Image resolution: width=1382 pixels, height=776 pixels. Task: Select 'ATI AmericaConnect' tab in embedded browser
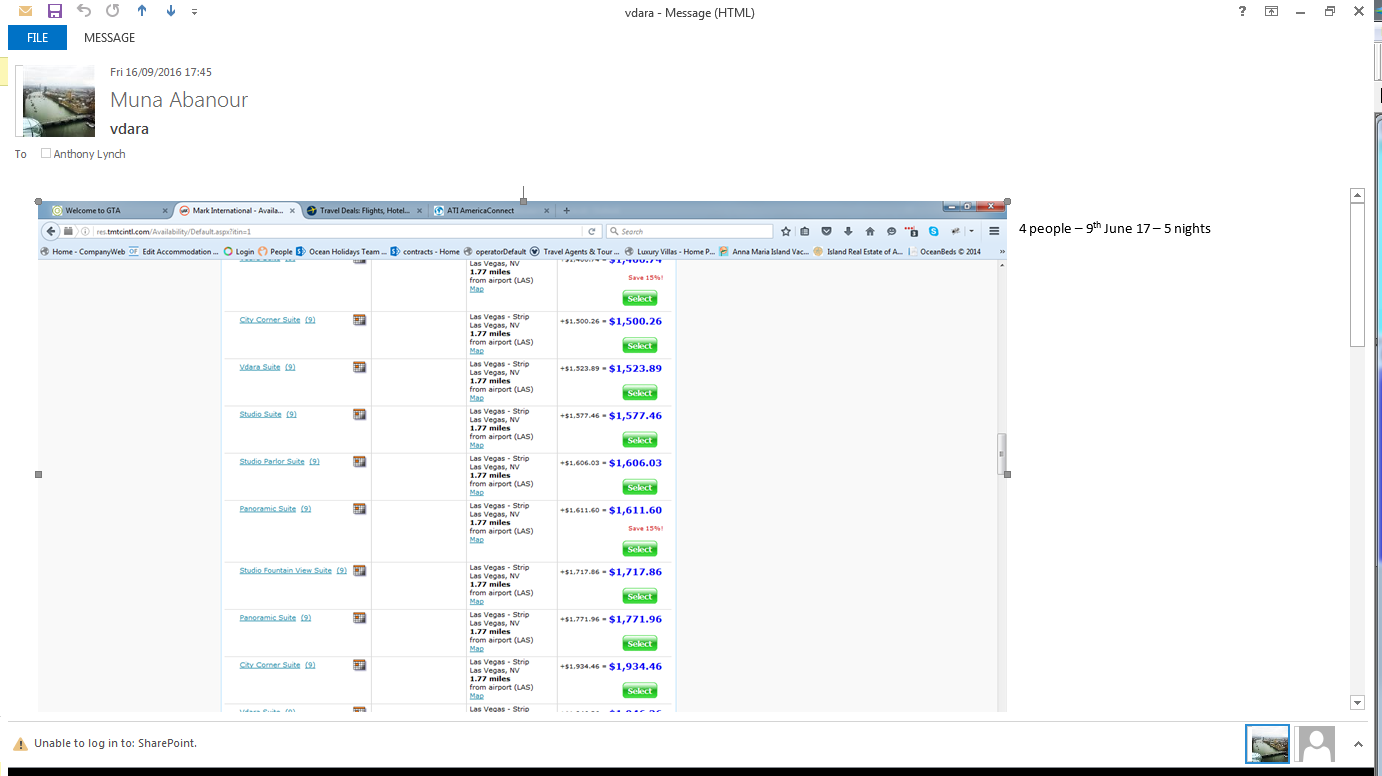492,211
